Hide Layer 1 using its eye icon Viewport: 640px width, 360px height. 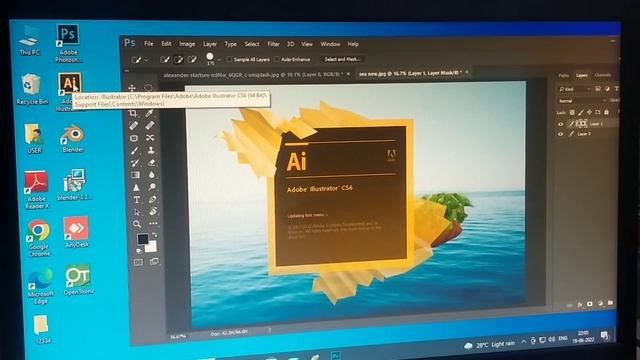click(x=560, y=124)
